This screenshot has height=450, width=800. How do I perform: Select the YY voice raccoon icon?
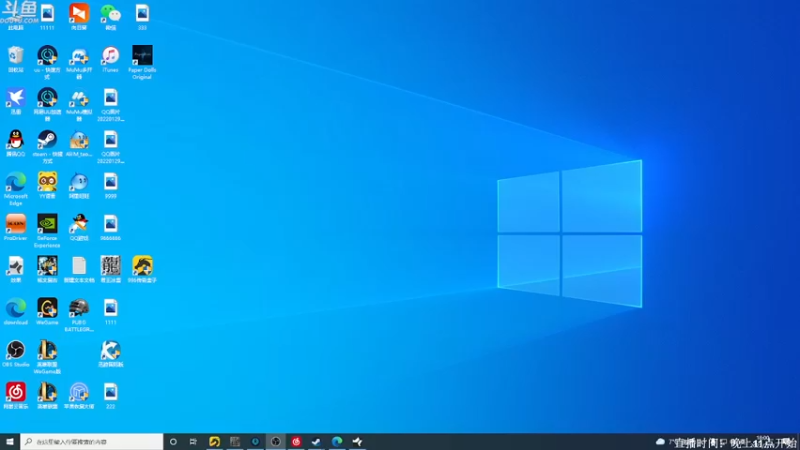pos(47,185)
